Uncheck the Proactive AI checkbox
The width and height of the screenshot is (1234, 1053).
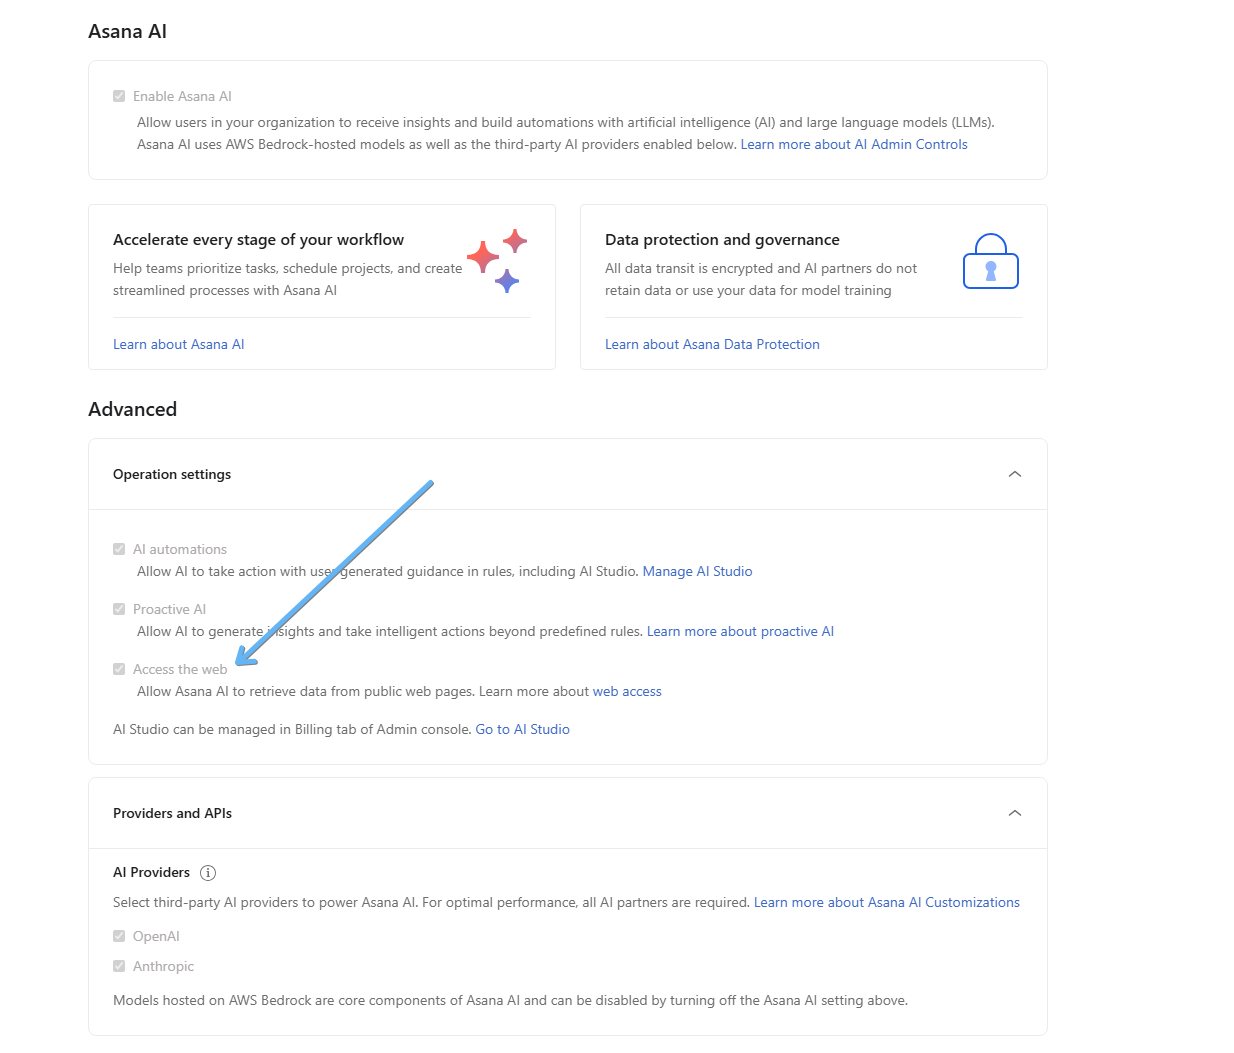tap(119, 610)
